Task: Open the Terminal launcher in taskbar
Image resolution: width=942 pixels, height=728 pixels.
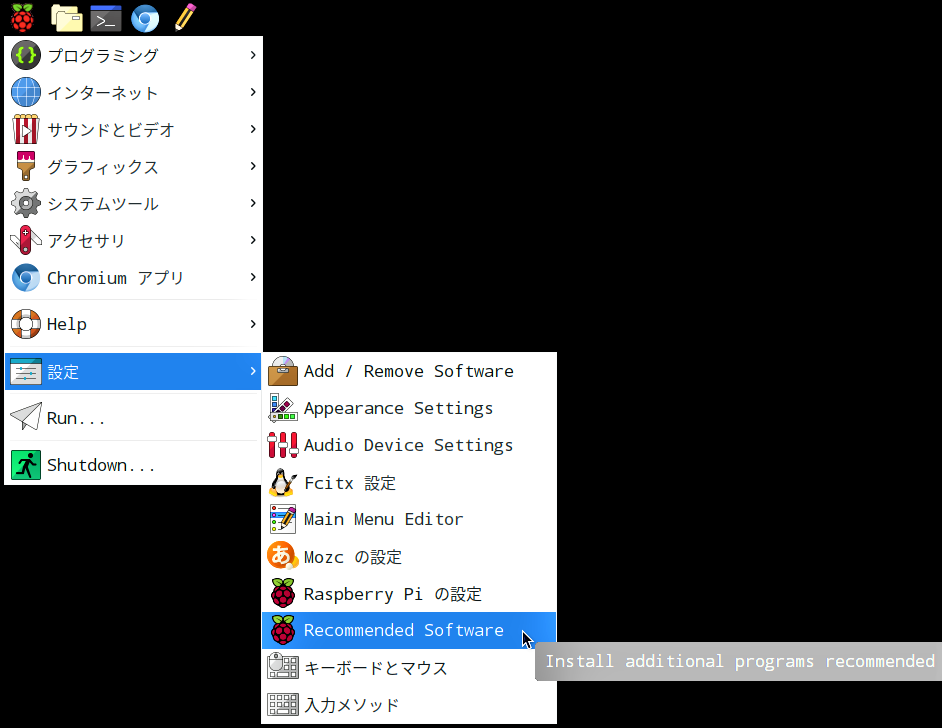Action: pyautogui.click(x=106, y=18)
